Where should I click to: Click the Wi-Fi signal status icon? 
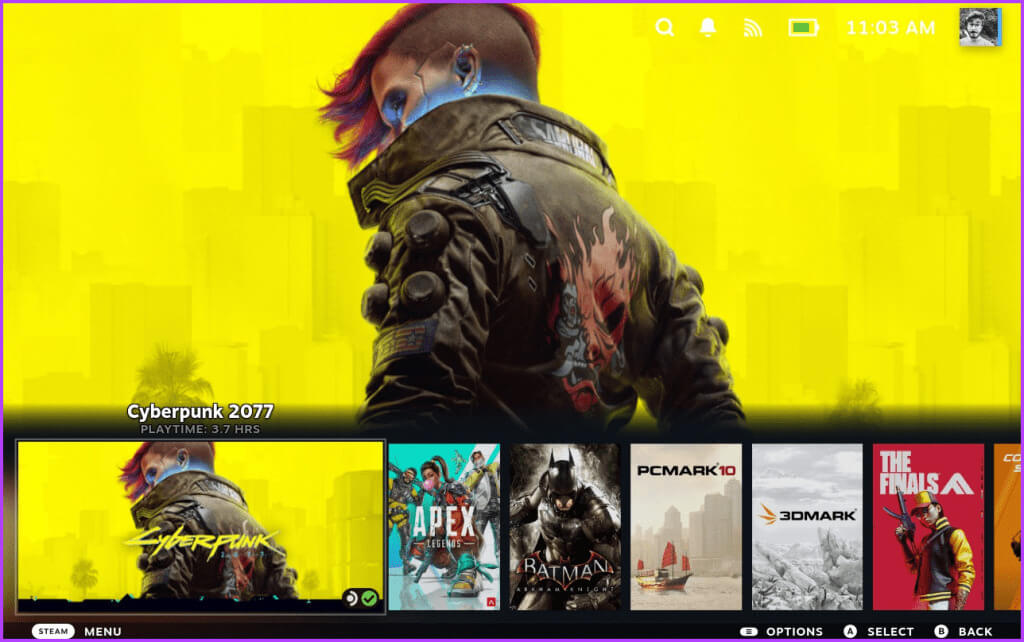tap(753, 27)
